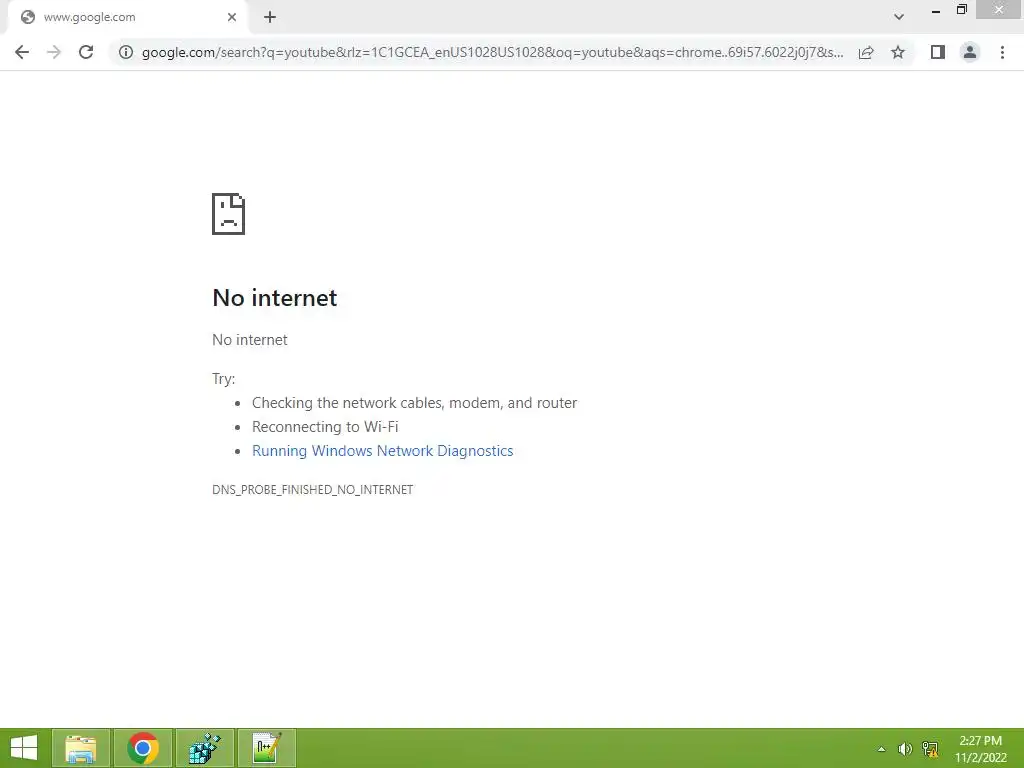Click the sad page error icon
Image resolution: width=1024 pixels, height=768 pixels.
point(229,214)
